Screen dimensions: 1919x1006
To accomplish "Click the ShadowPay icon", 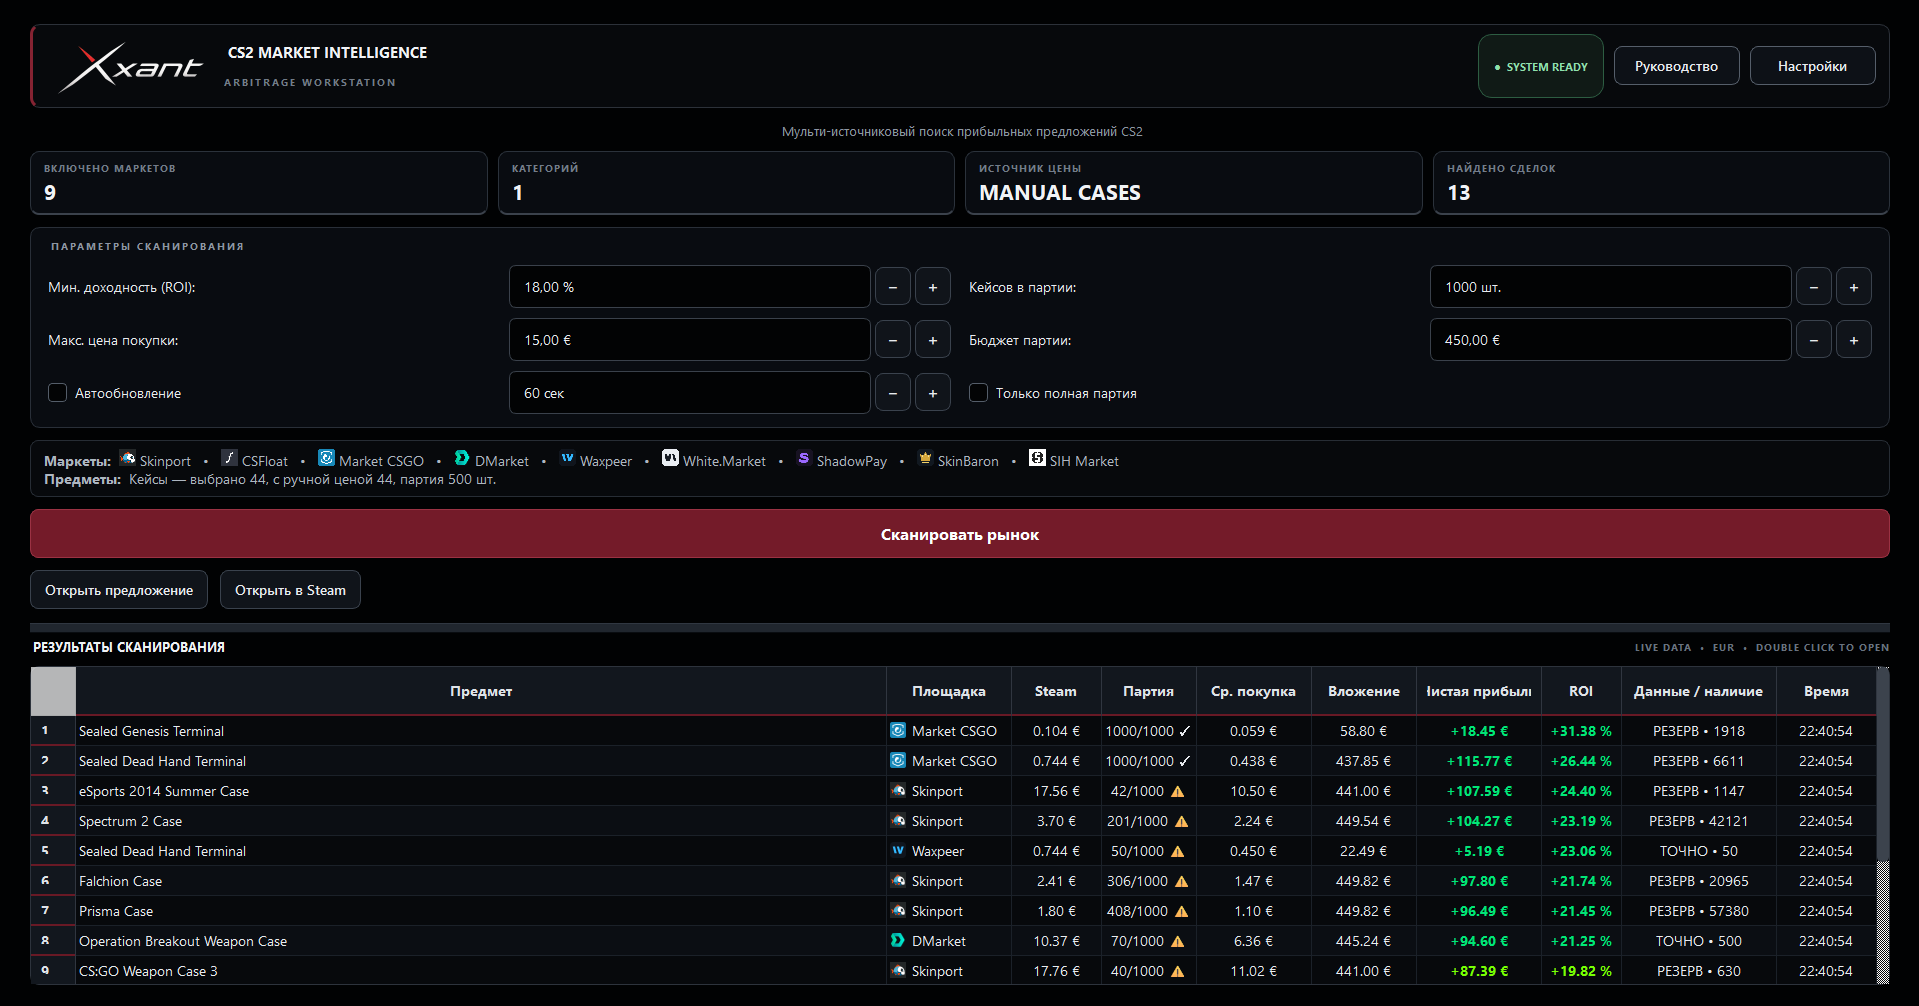I will pyautogui.click(x=804, y=458).
